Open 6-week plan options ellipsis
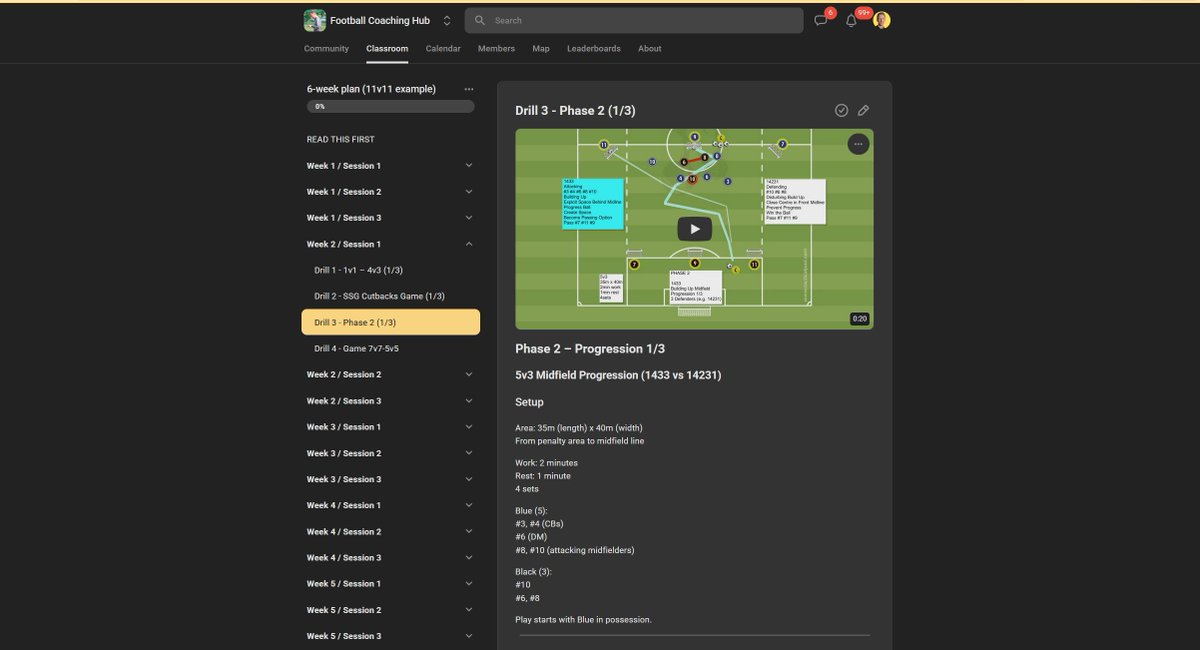 (x=469, y=89)
